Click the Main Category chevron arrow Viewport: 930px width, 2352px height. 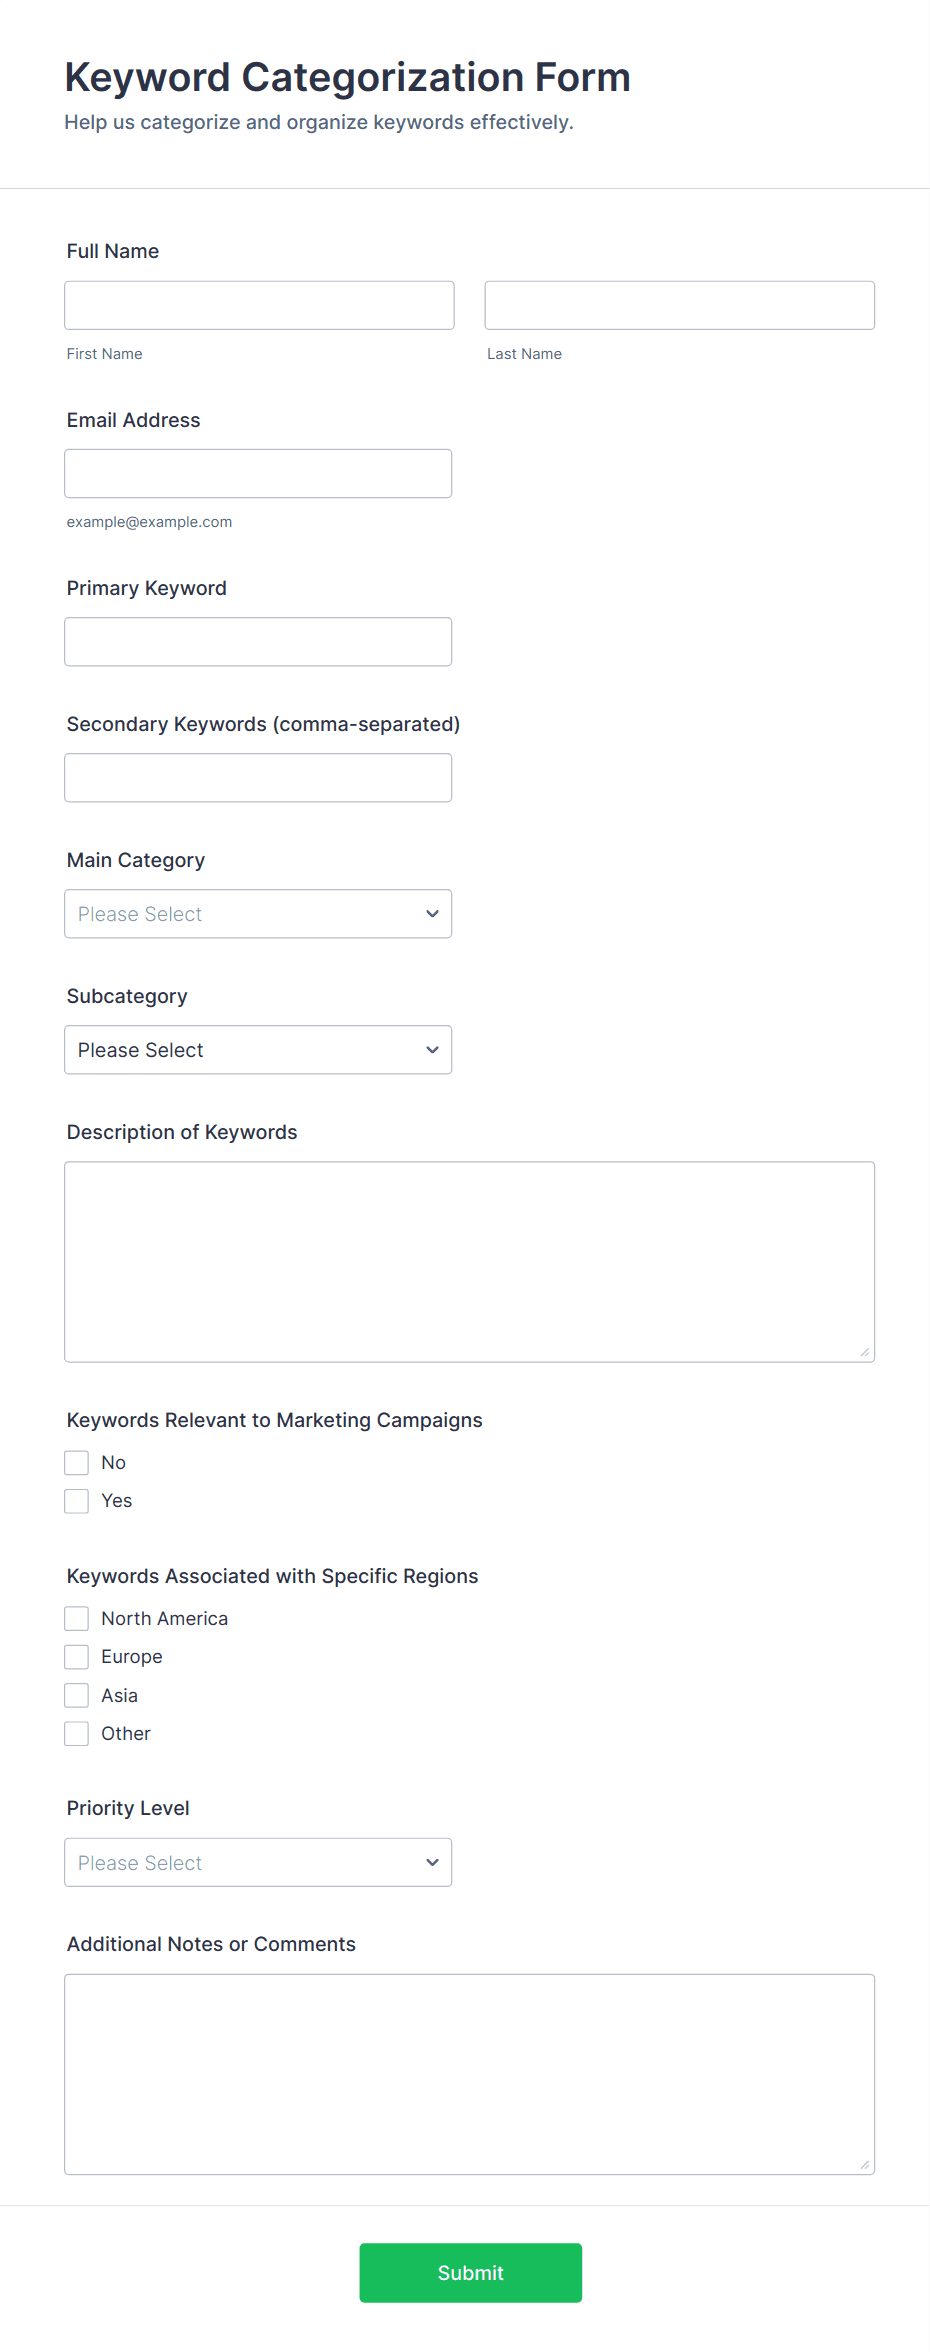coord(432,913)
